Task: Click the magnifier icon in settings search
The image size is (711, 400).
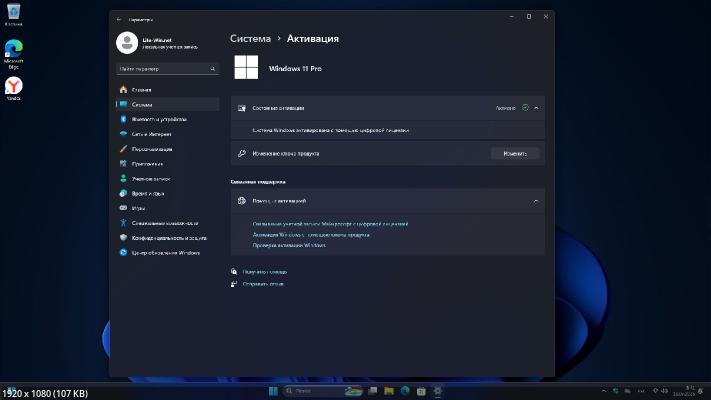Action: [213, 68]
